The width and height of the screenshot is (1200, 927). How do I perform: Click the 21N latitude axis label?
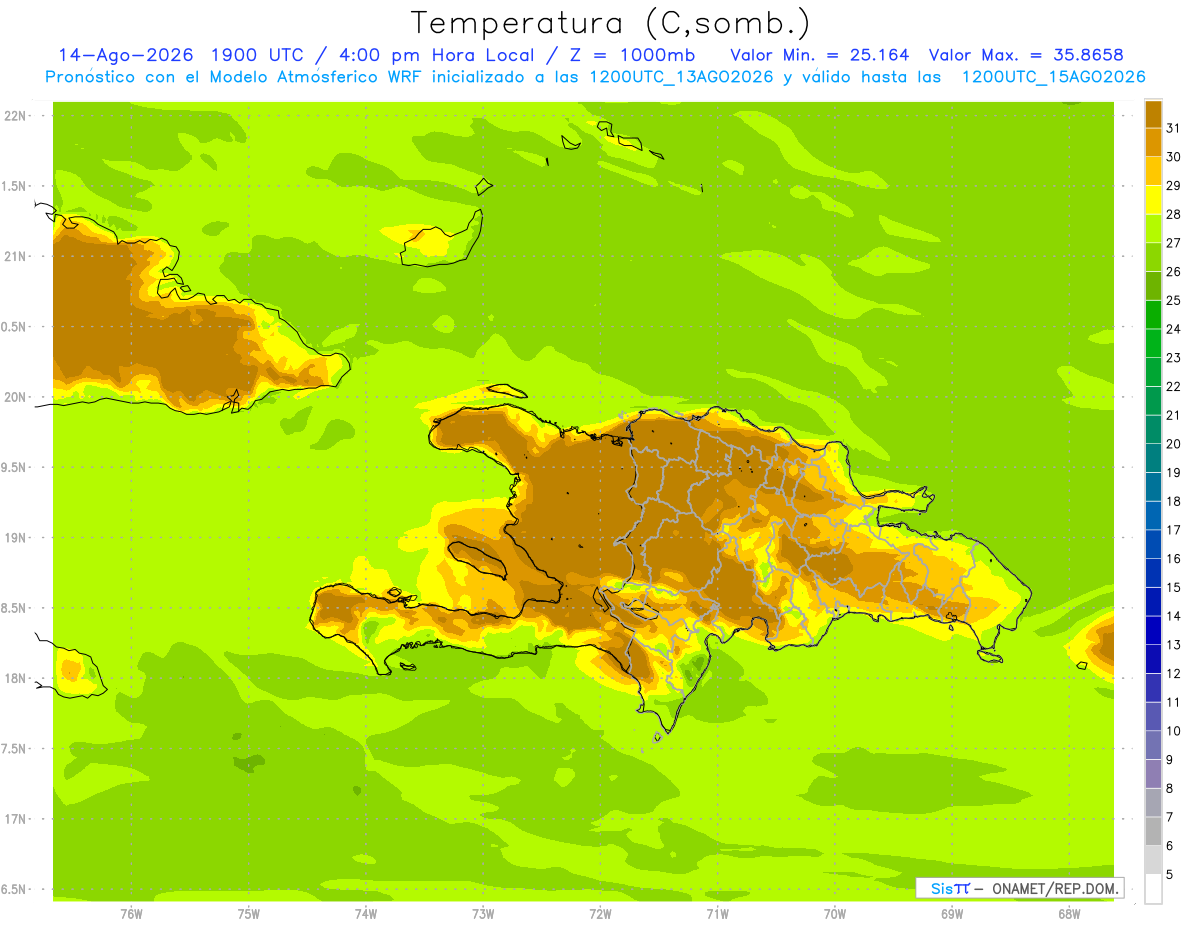tap(15, 256)
